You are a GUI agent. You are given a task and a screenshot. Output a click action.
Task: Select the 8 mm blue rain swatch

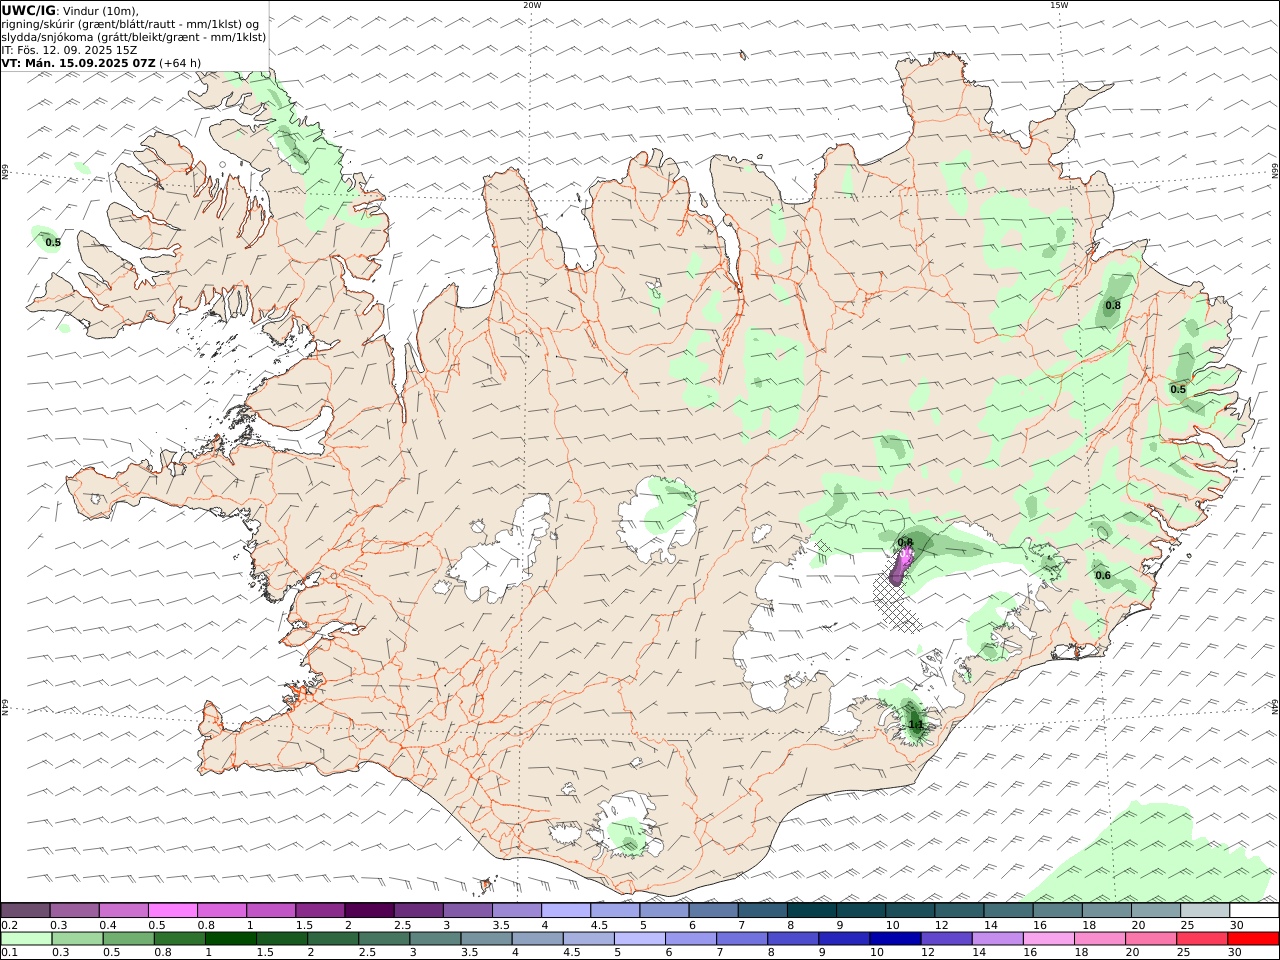coord(793,938)
